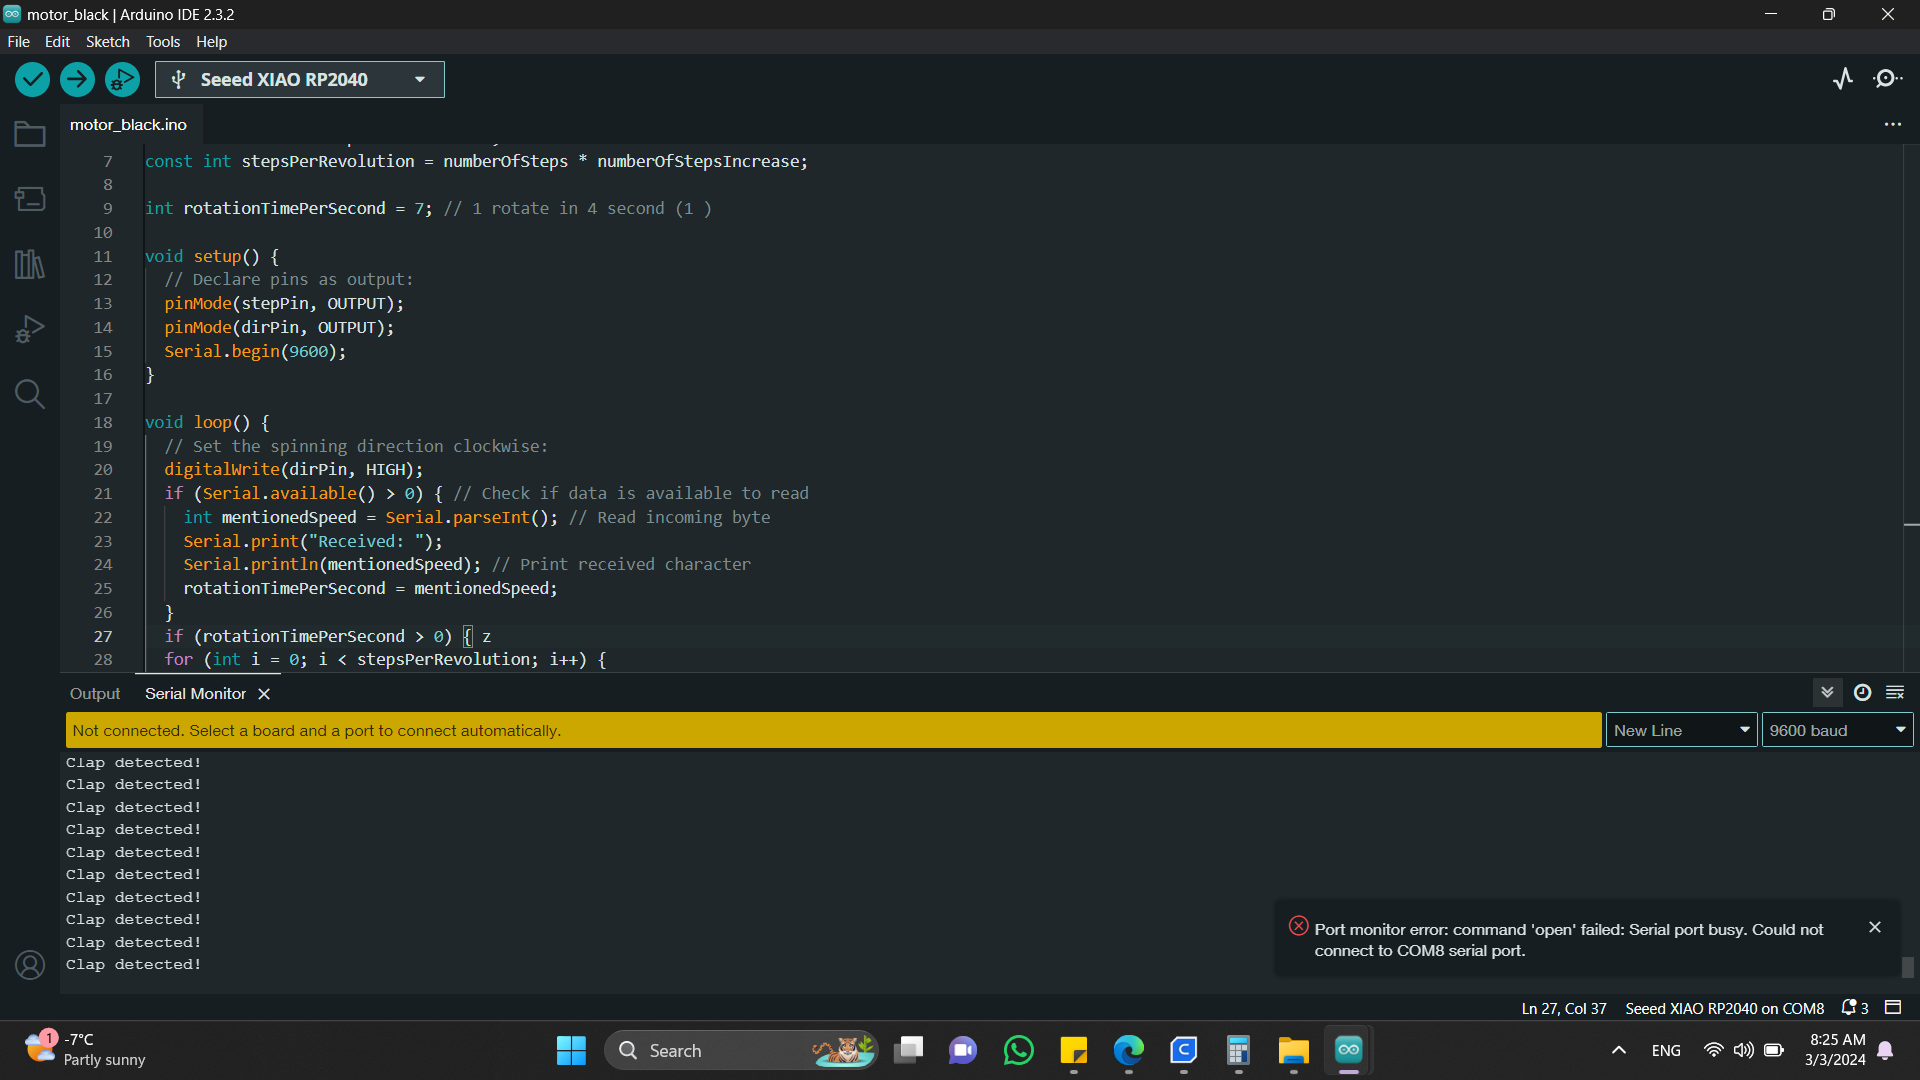Select the motor_black.ino editor tab

pos(128,125)
